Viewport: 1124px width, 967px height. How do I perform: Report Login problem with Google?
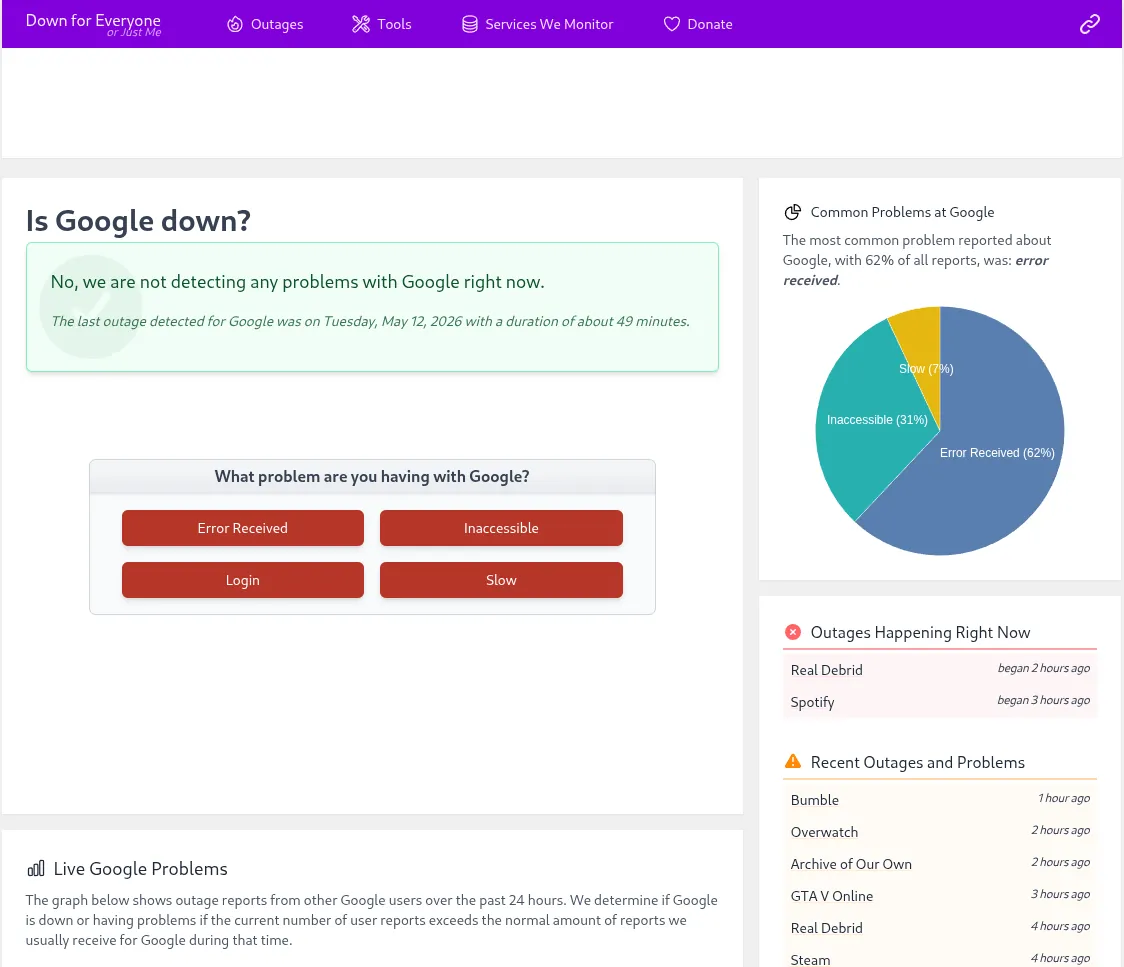pyautogui.click(x=243, y=580)
